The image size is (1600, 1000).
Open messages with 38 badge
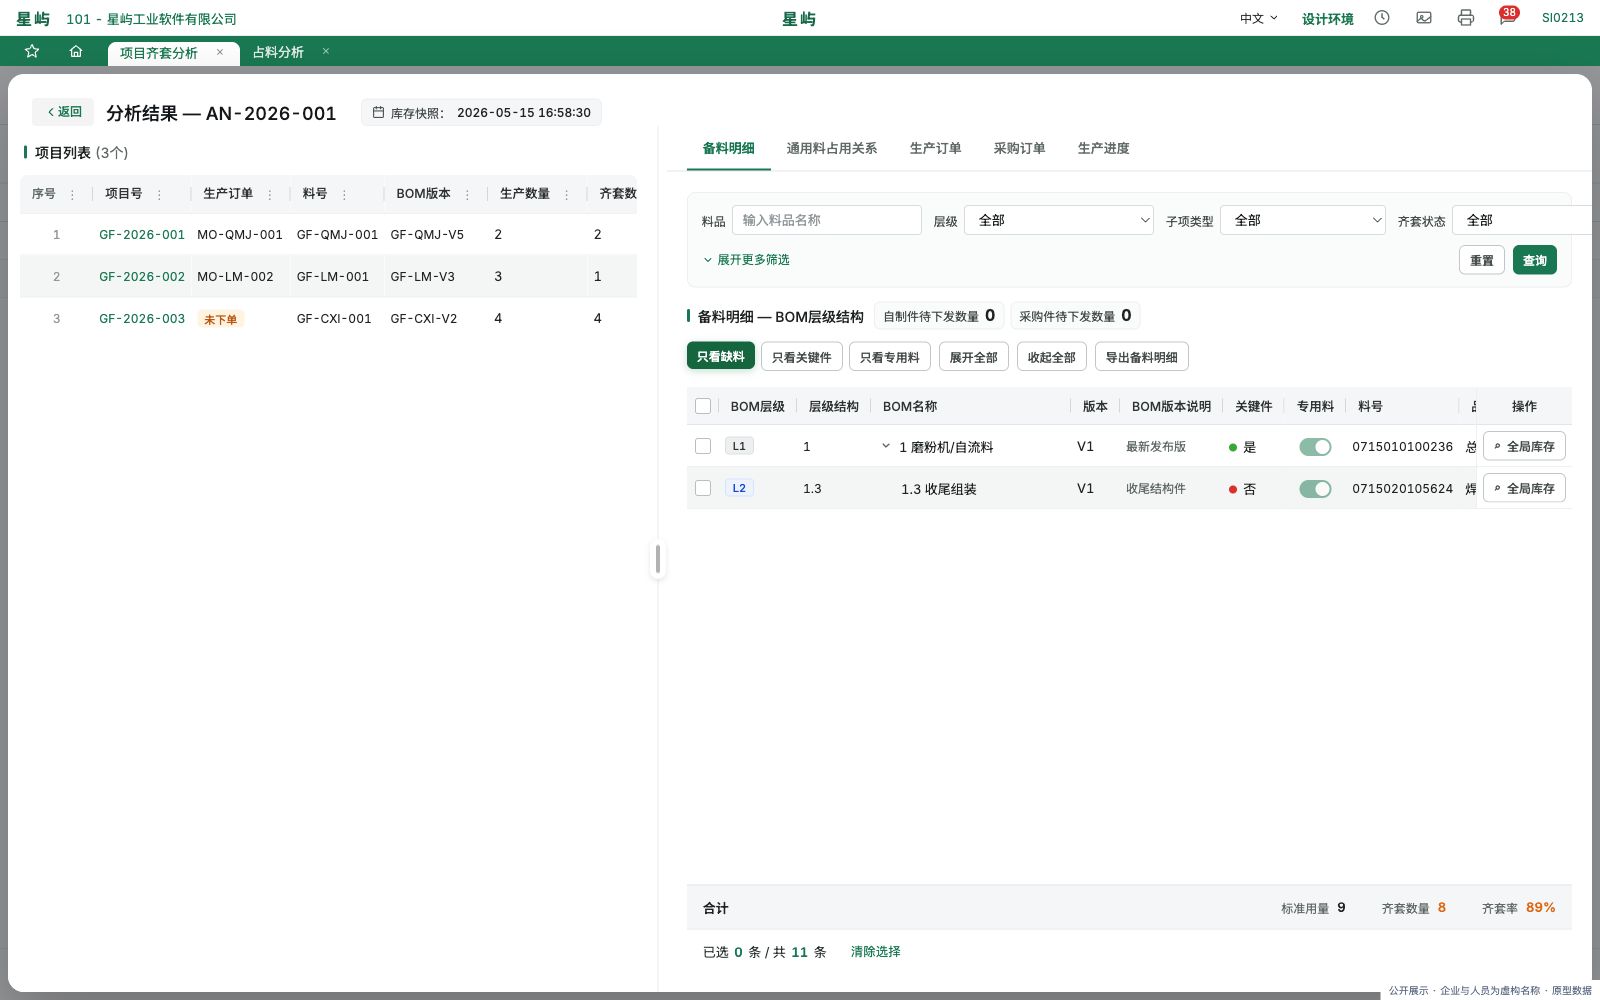pyautogui.click(x=1507, y=17)
